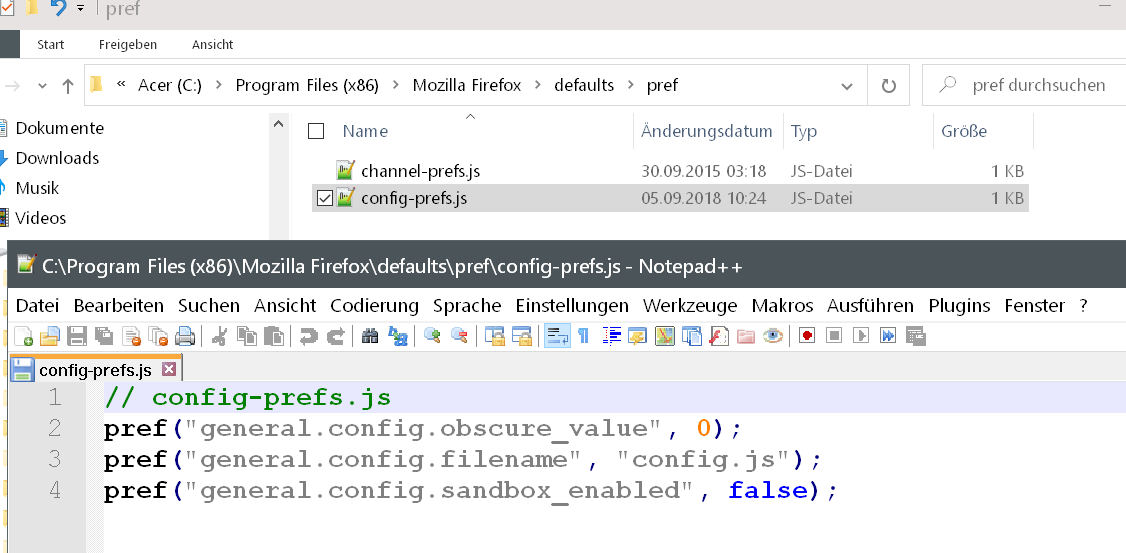This screenshot has width=1126, height=553.
Task: Close the config-prefs.js tab with X
Action: [169, 369]
